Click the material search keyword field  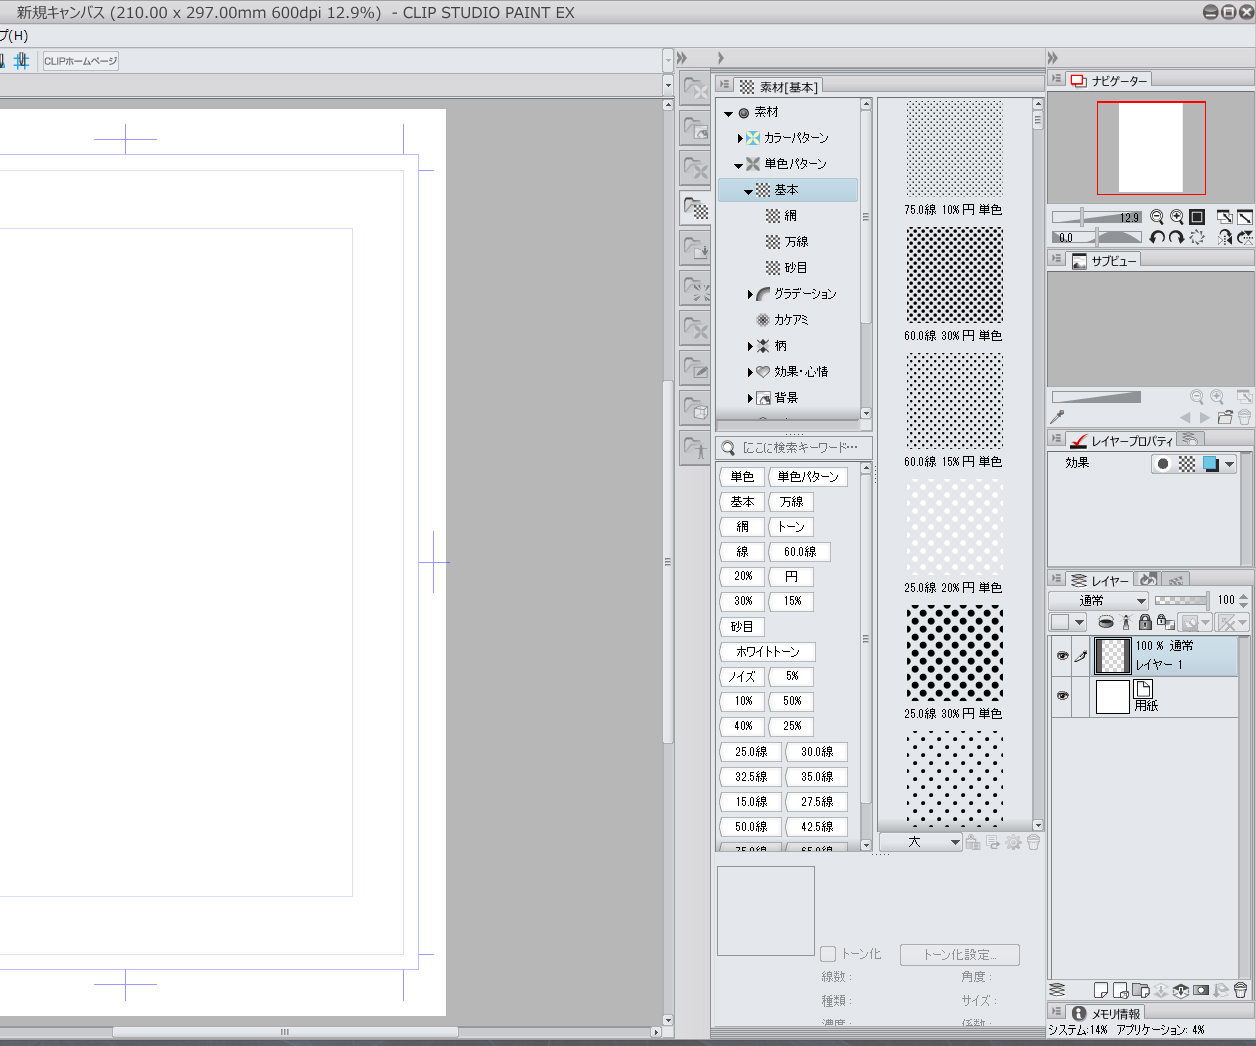[799, 448]
